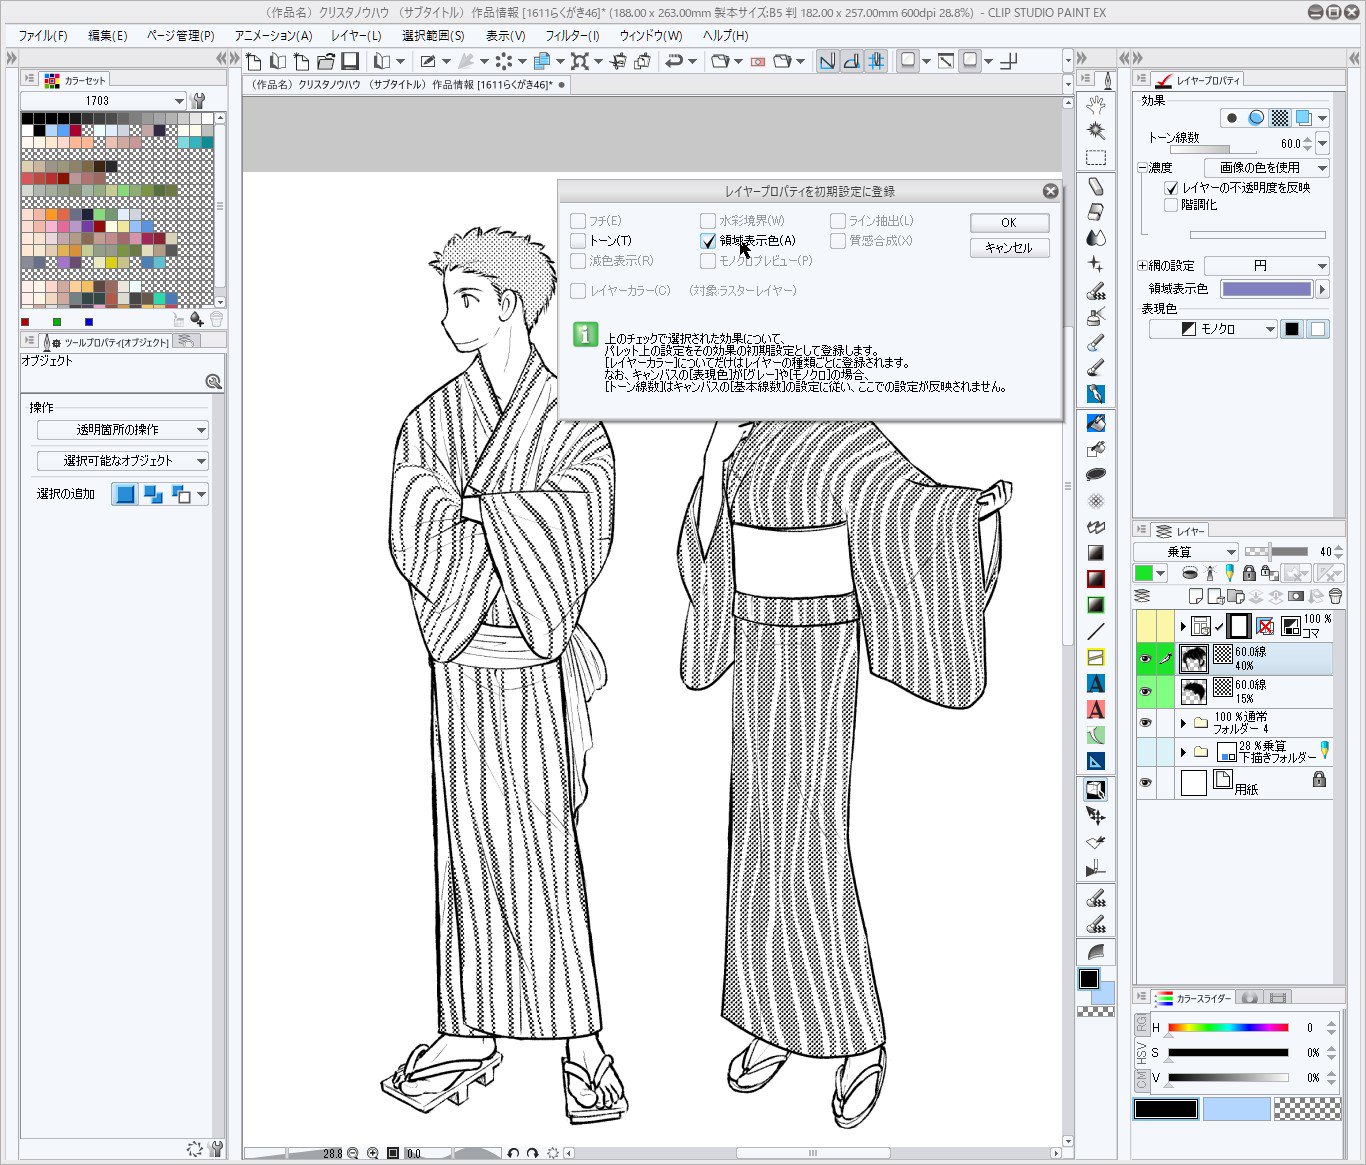Click the New raster layer icon
This screenshot has height=1165, width=1366.
1195,596
